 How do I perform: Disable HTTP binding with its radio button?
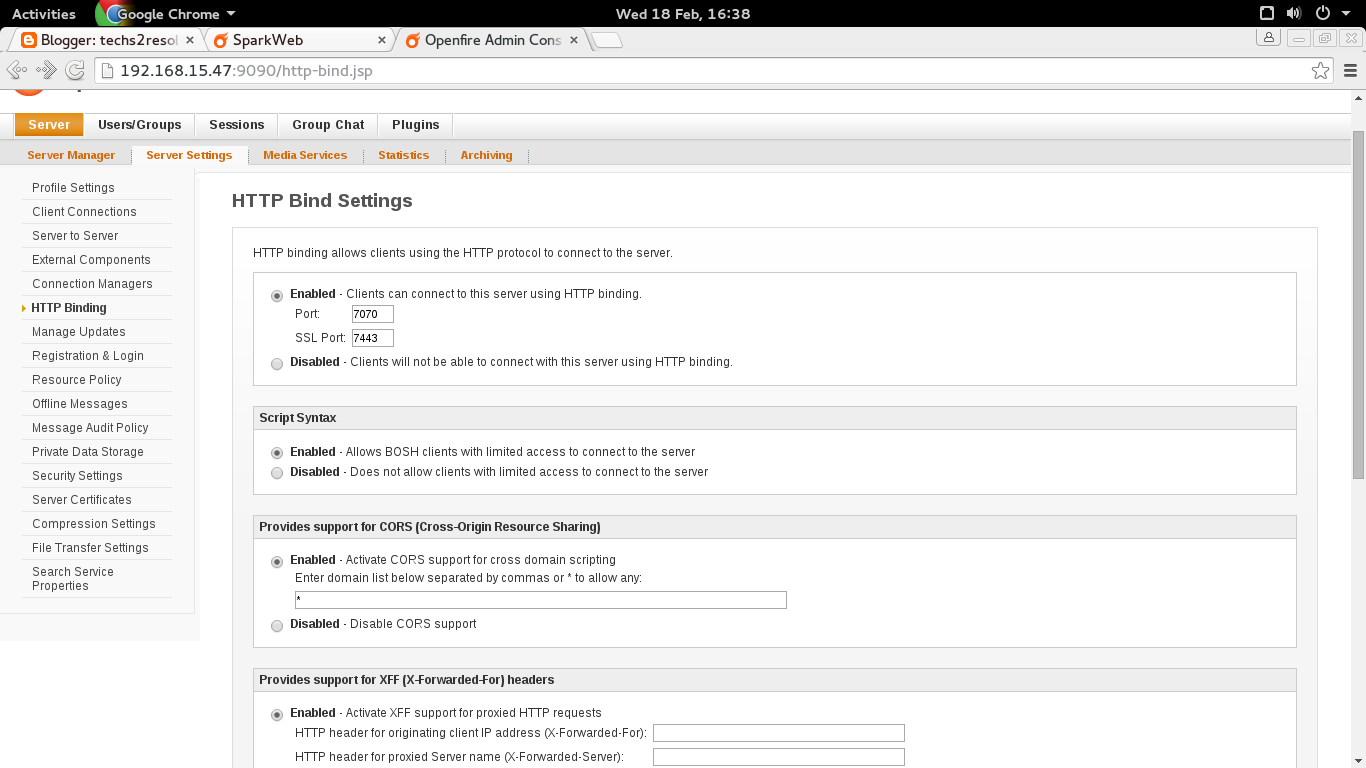(277, 363)
